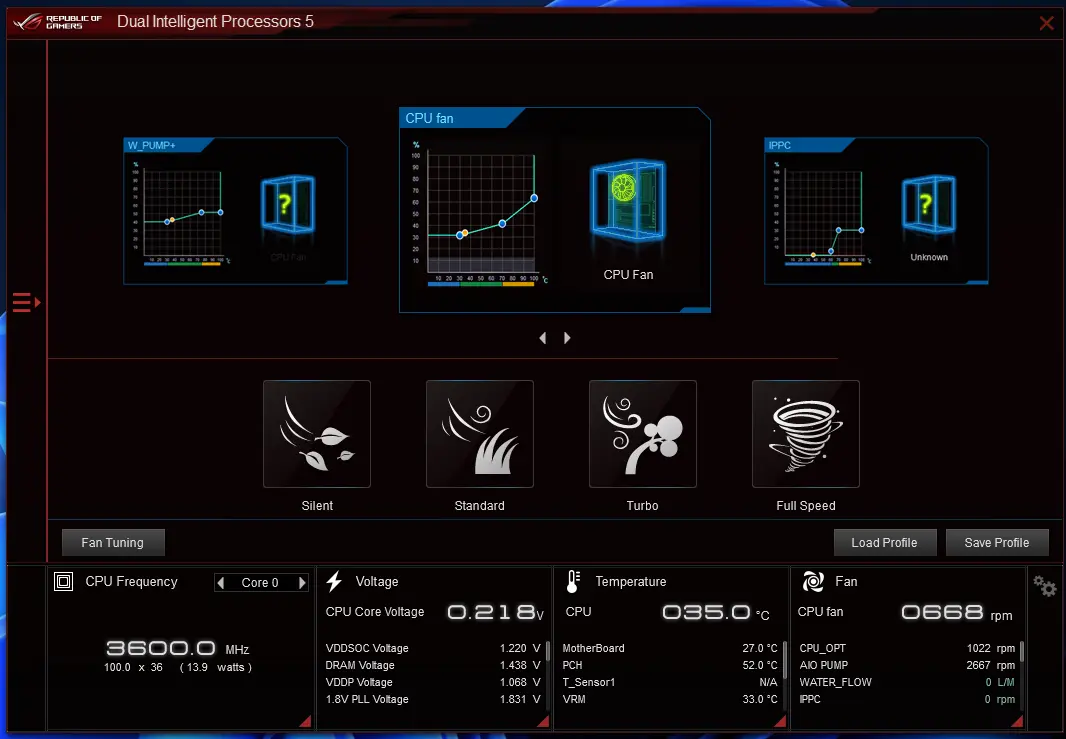
Task: Expand the Temperature panel red corner
Action: tap(780, 721)
